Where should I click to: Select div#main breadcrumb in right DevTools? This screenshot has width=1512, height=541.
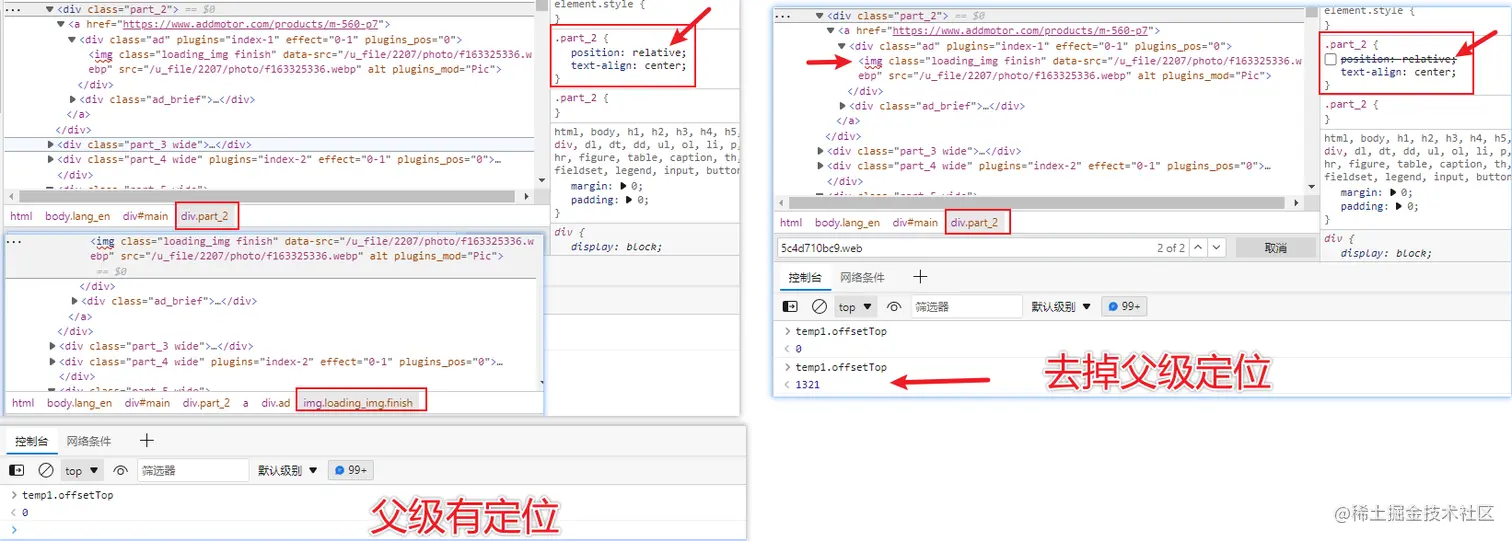[x=915, y=223]
